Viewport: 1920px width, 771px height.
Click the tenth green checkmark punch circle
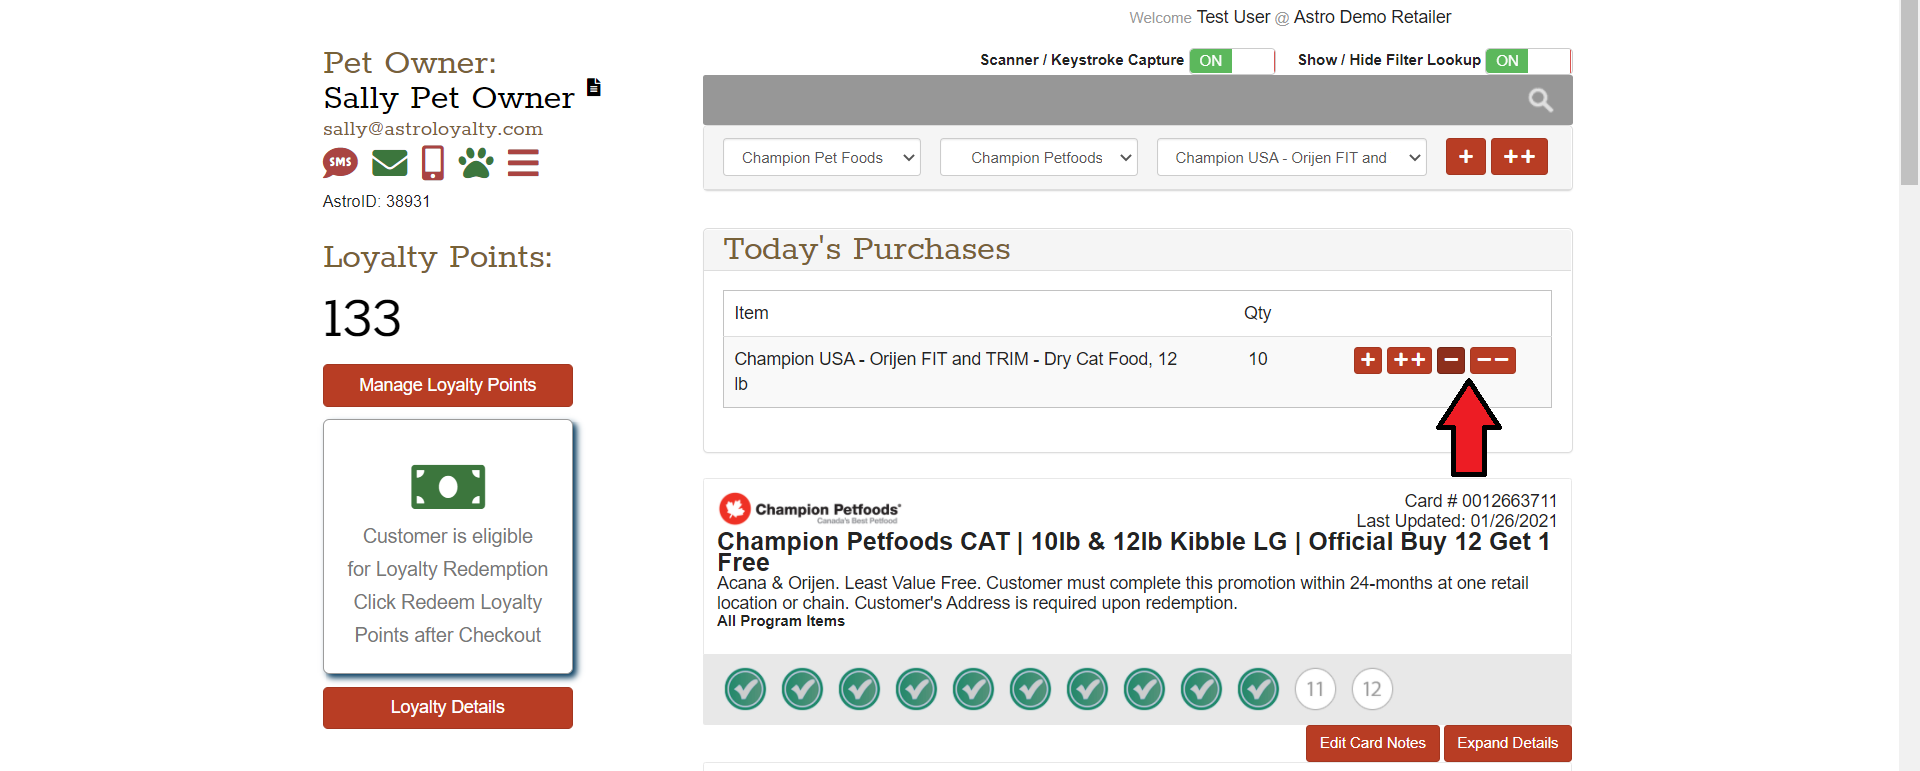(1258, 689)
